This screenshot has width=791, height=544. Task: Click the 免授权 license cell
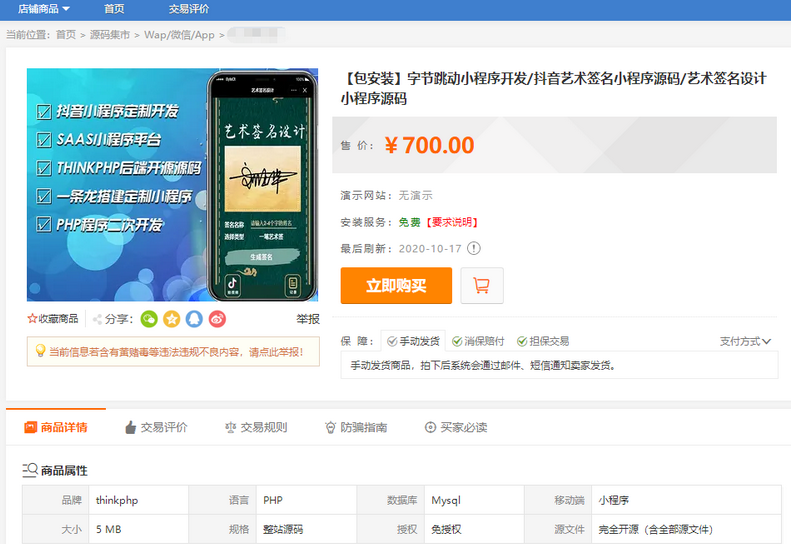click(x=474, y=529)
